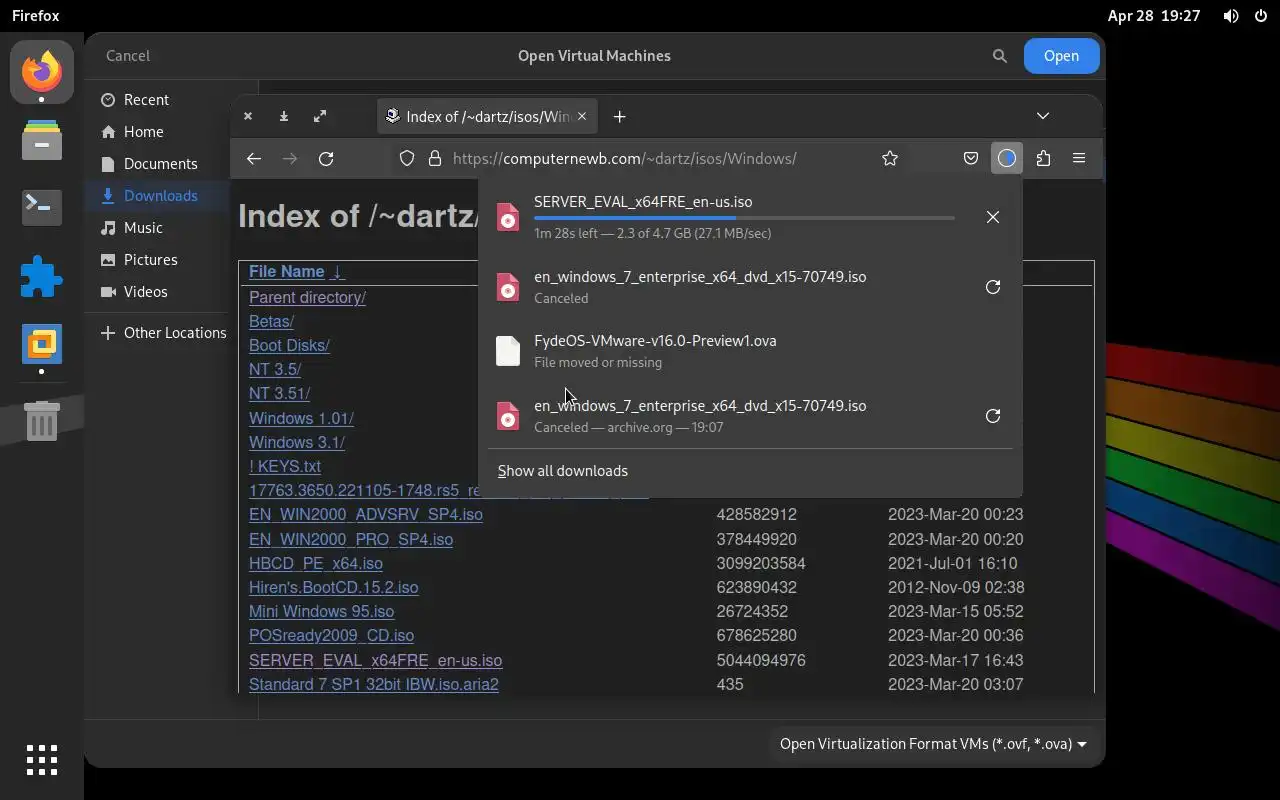Screen dimensions: 1280x800
Task: Open the list all tabs chevron
Action: 1043,116
